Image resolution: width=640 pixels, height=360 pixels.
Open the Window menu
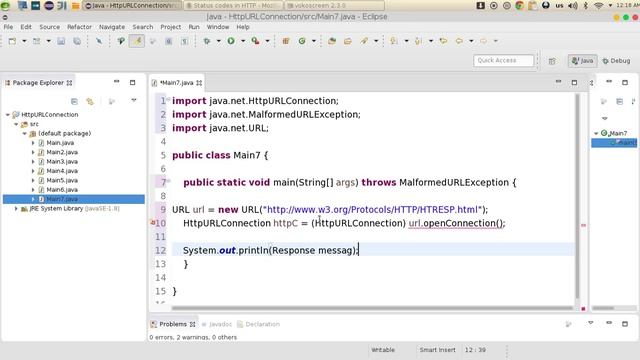click(218, 27)
